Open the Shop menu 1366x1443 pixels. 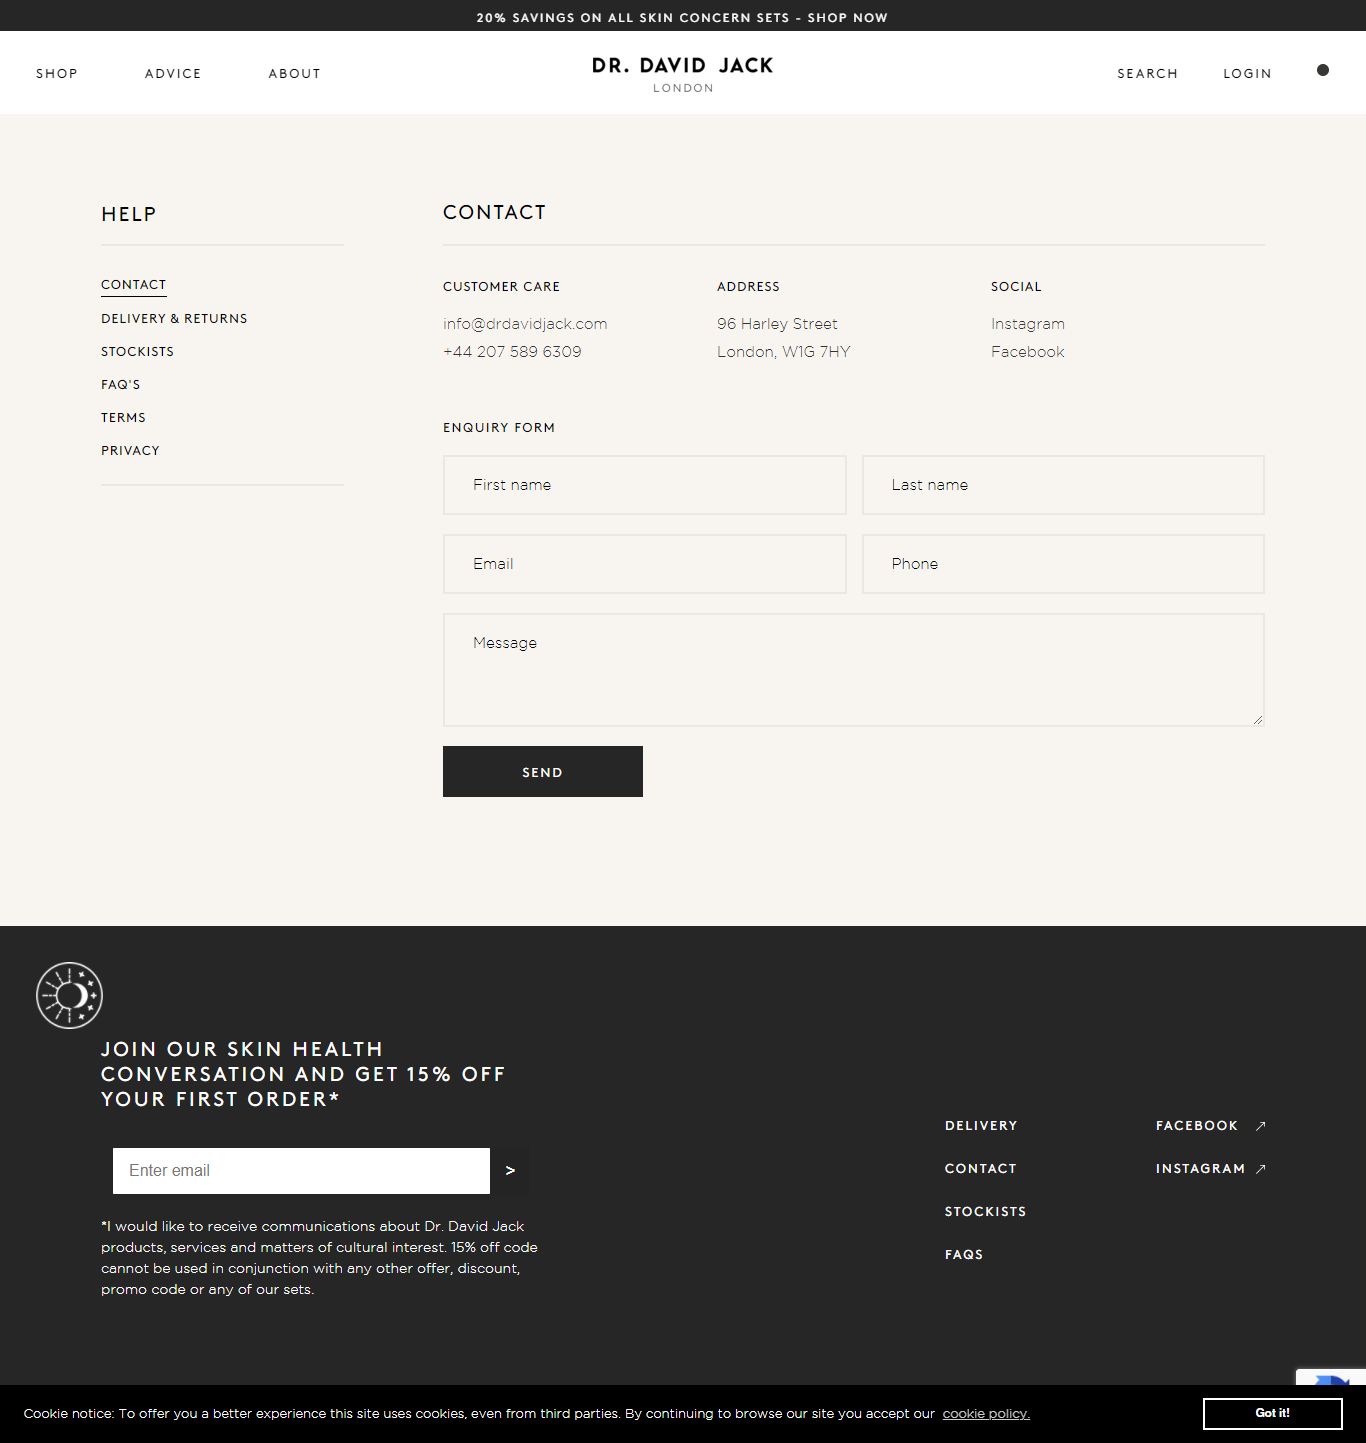(x=57, y=74)
